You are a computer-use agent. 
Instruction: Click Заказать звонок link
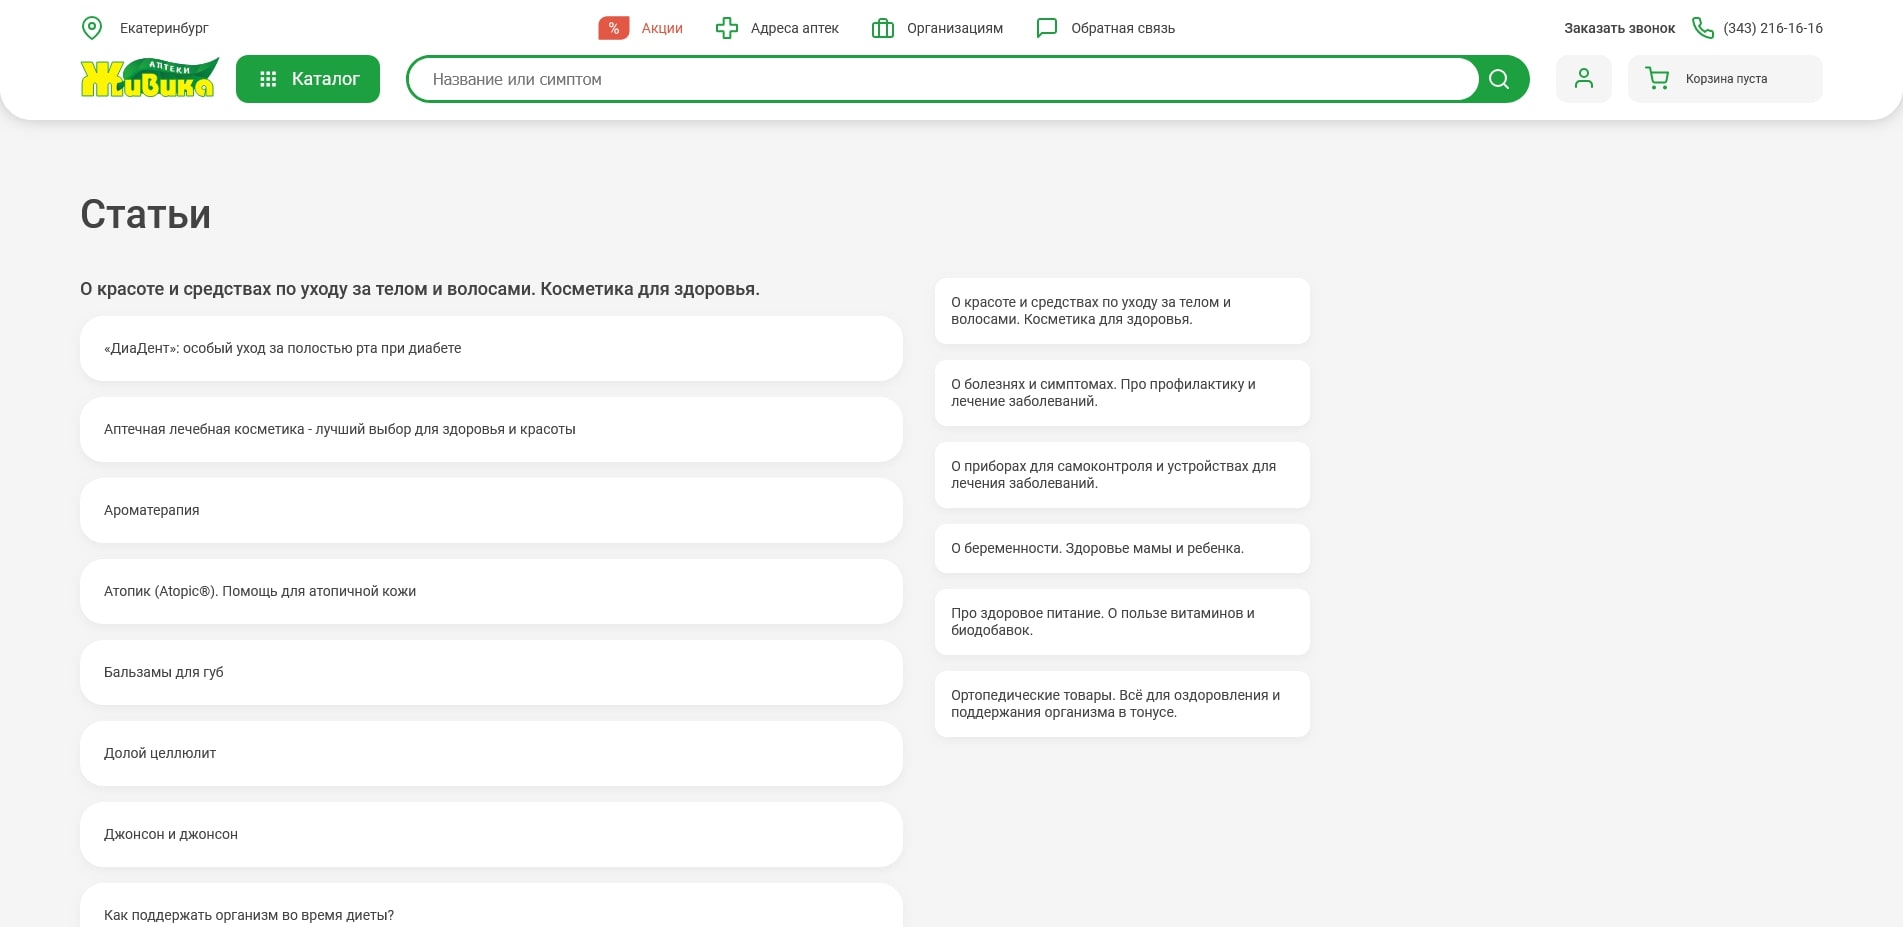point(1619,28)
